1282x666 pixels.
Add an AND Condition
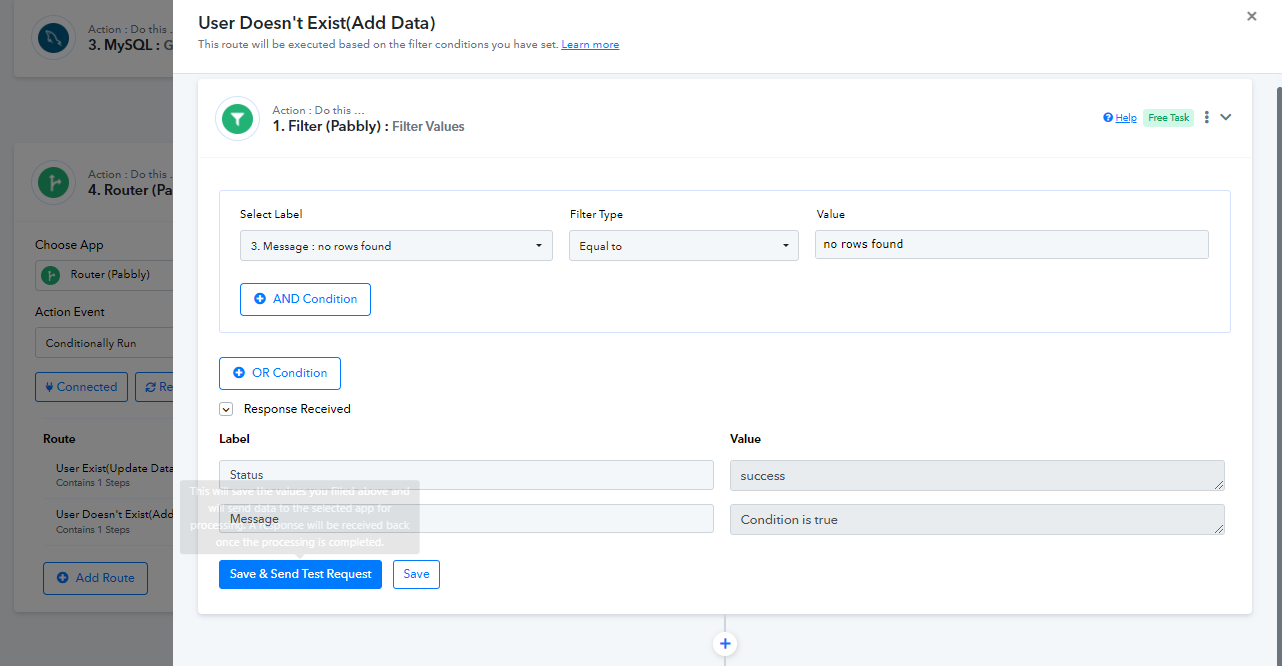click(x=305, y=299)
